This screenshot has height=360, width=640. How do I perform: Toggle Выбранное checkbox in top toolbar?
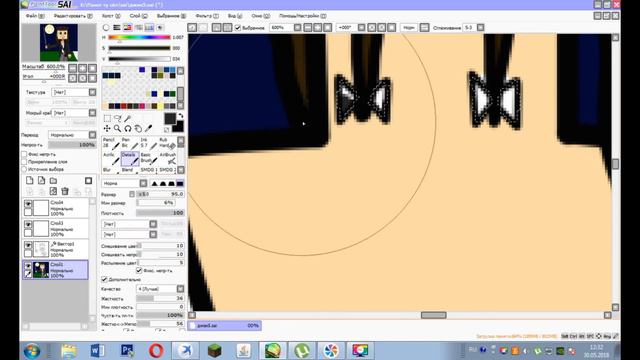coord(238,28)
